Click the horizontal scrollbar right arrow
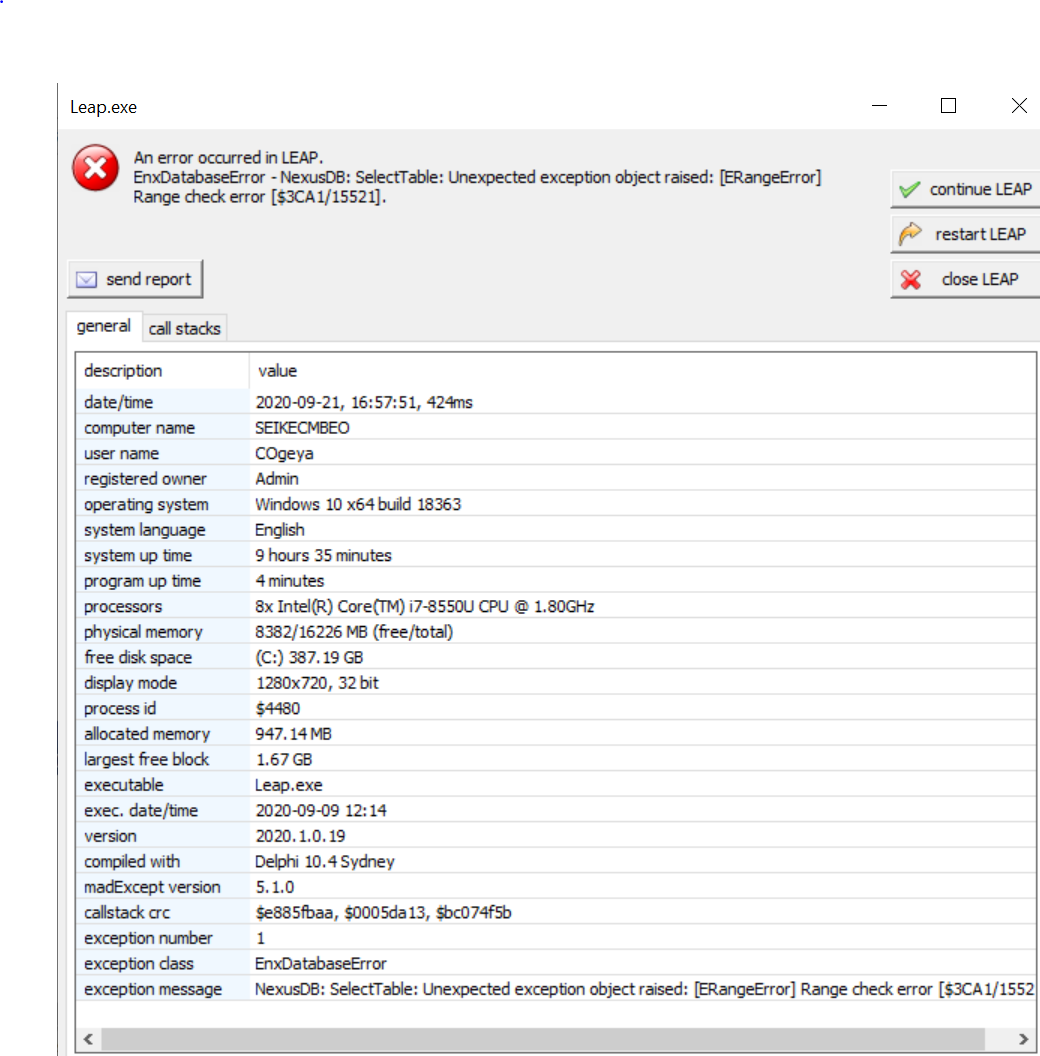This screenshot has height=1056, width=1040. coord(1023,1038)
